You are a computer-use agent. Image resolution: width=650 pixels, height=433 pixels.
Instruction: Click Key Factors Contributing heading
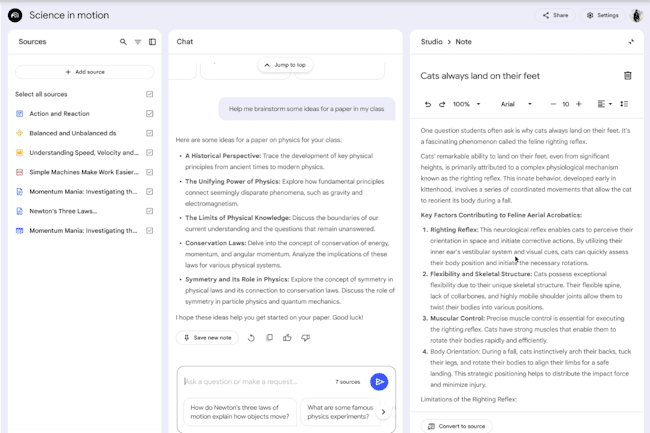pyautogui.click(x=501, y=215)
